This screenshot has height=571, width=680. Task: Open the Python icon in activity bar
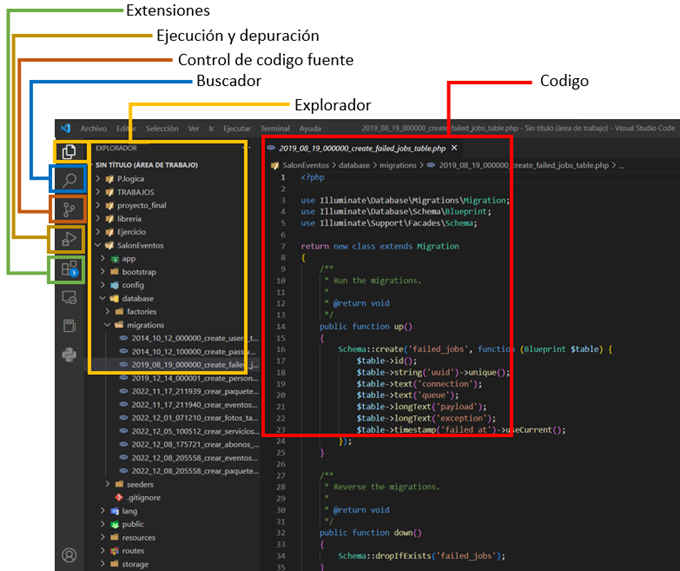(x=69, y=354)
